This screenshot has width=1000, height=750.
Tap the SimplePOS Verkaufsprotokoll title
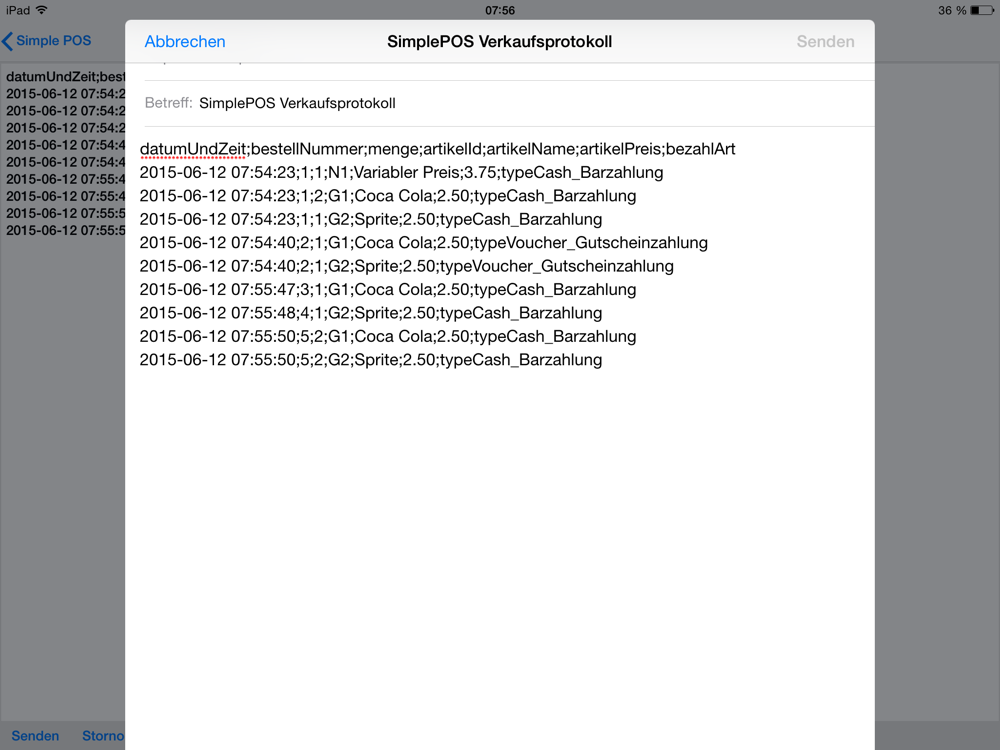tap(499, 41)
